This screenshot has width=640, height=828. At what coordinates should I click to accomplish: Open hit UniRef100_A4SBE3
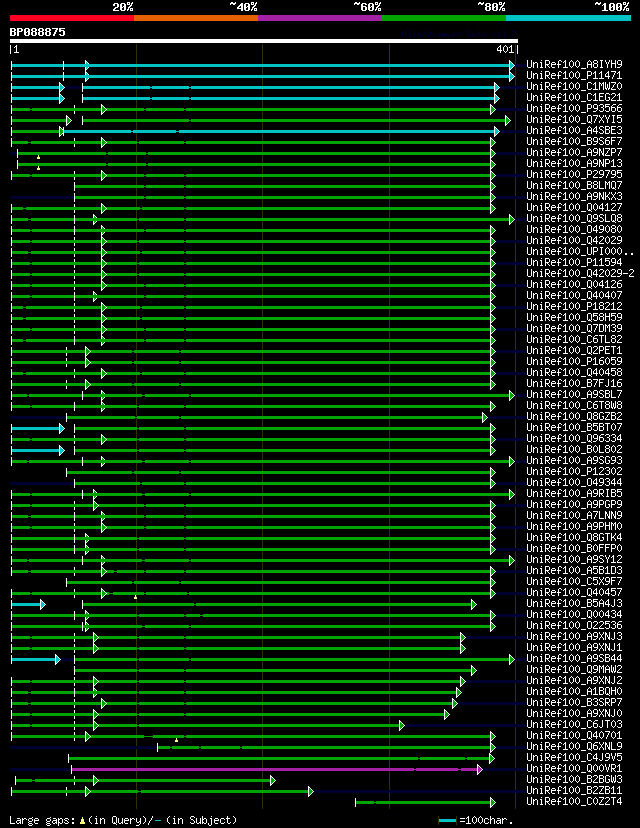574,130
